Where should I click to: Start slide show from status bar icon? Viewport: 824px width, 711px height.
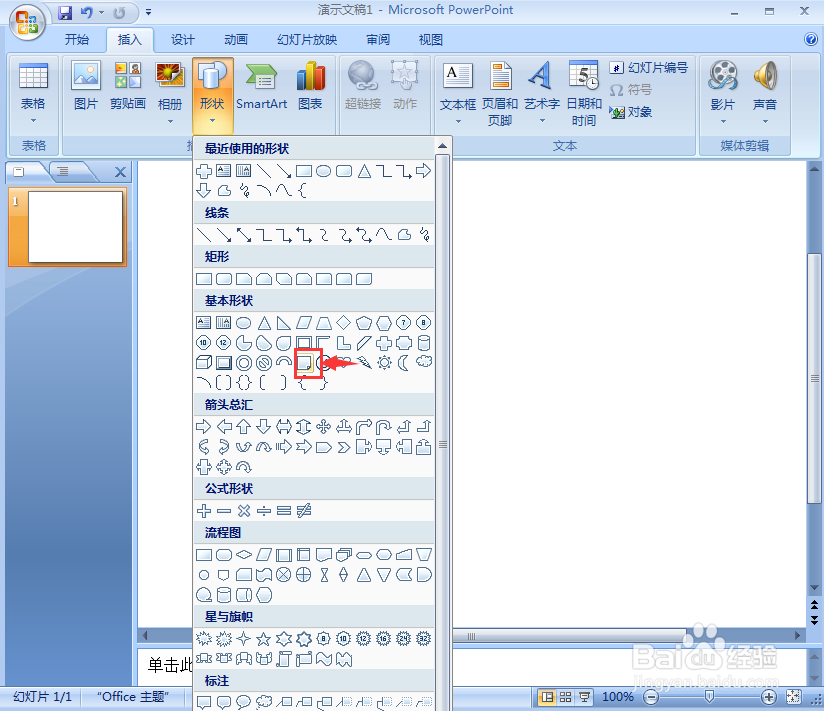tap(584, 697)
